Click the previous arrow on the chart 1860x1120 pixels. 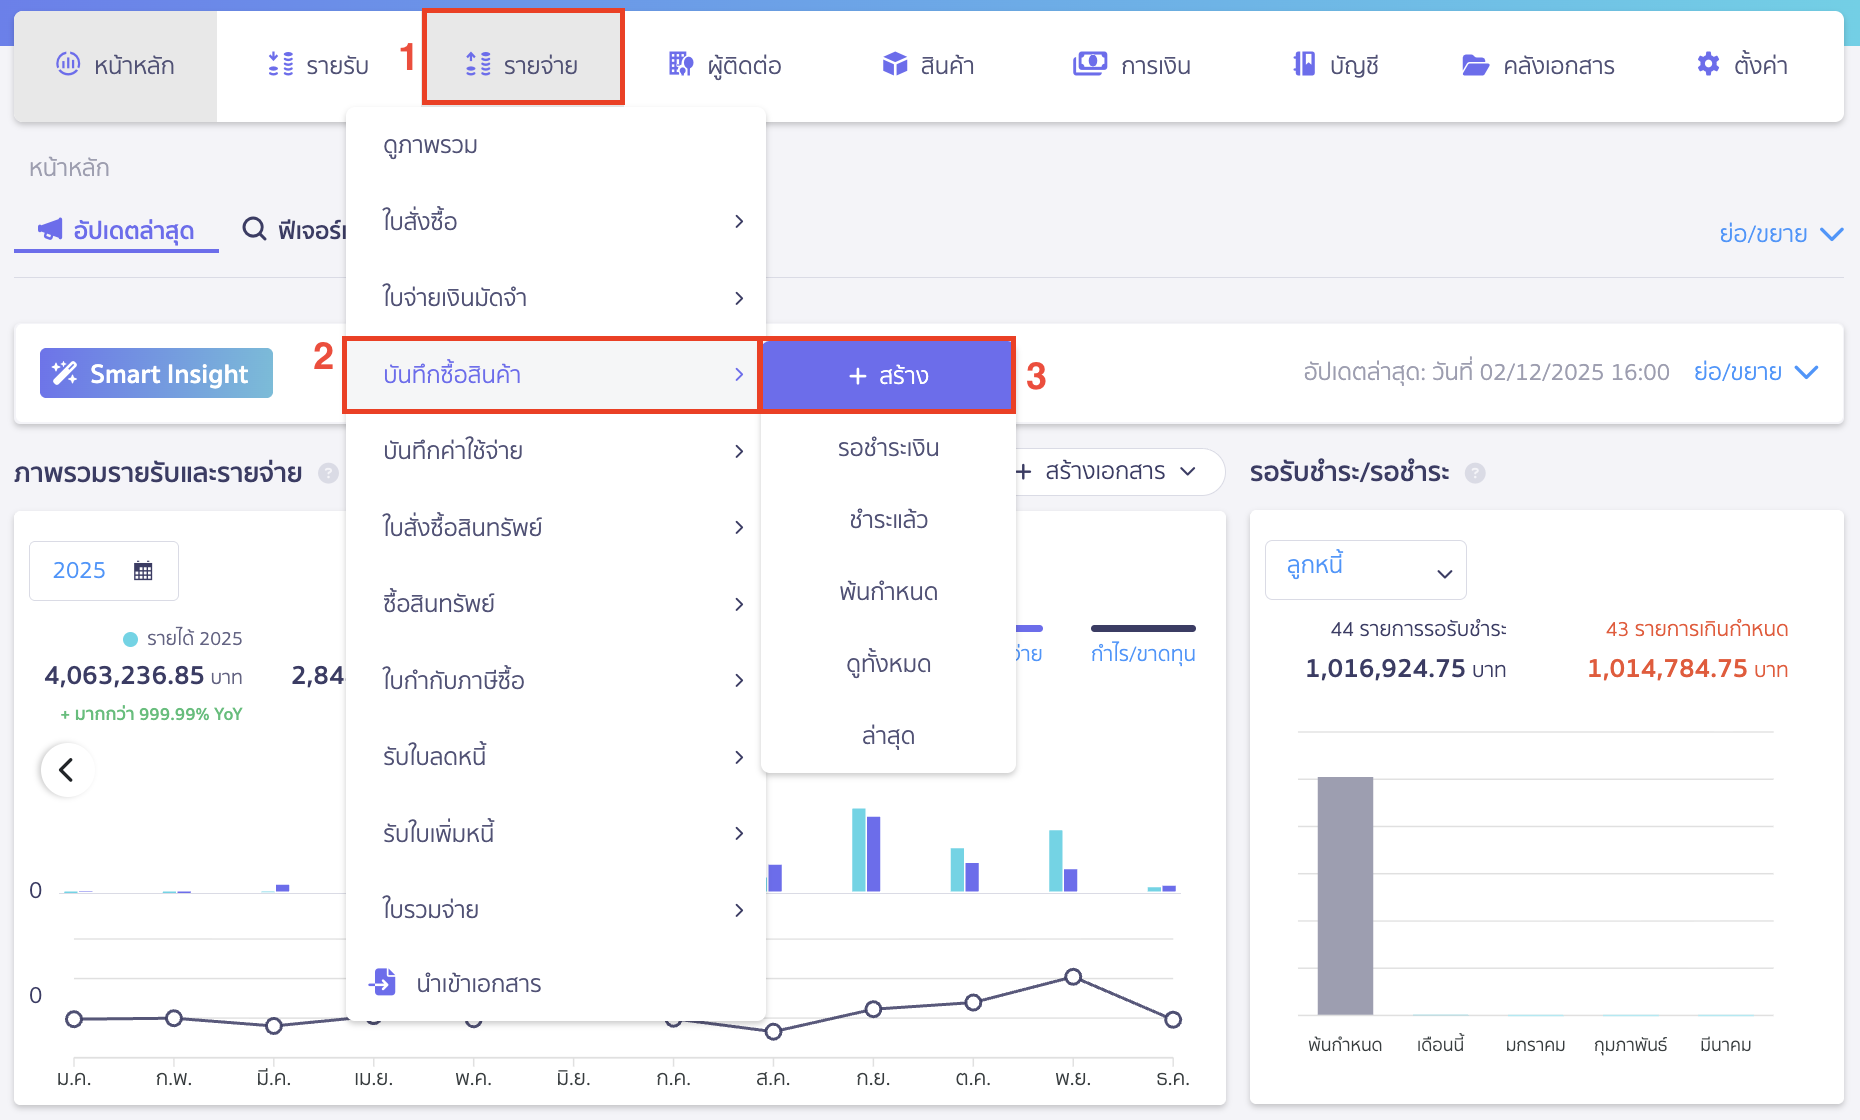pyautogui.click(x=67, y=770)
